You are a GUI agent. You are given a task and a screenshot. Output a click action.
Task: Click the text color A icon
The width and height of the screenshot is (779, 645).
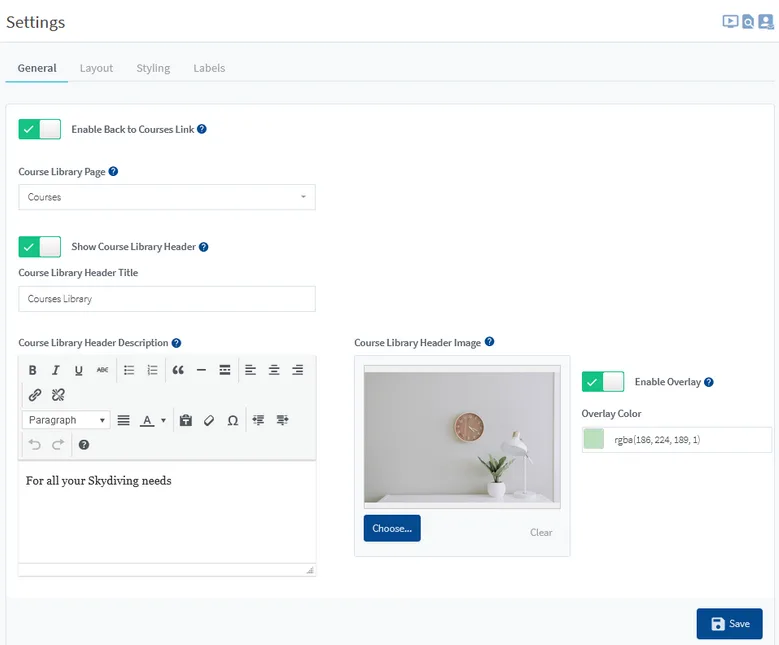tap(147, 420)
